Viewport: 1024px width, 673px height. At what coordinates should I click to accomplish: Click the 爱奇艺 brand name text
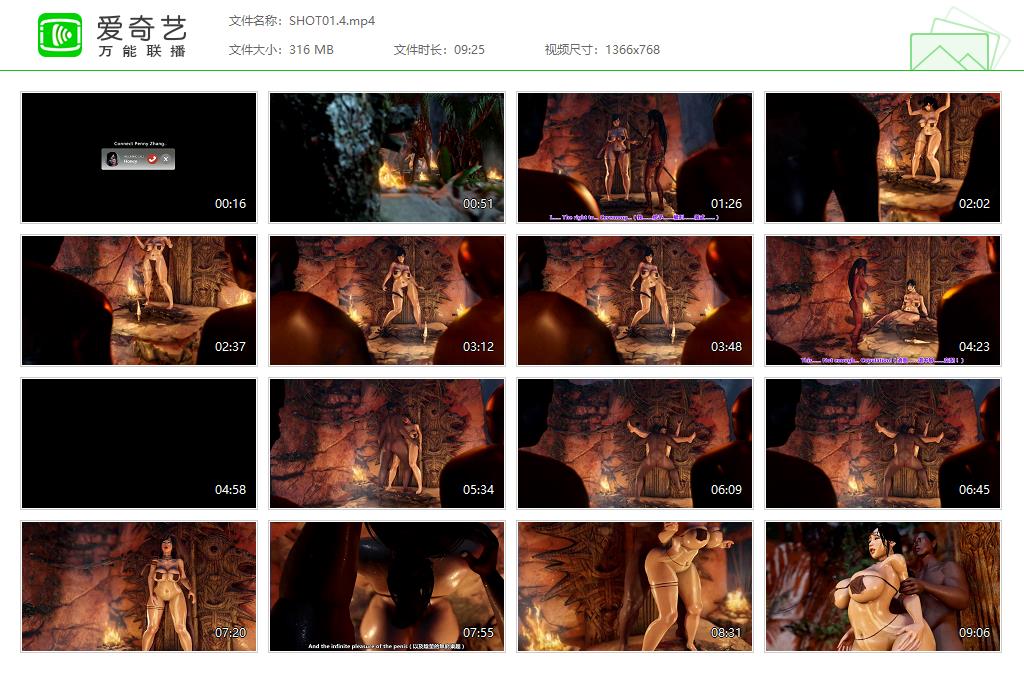(x=142, y=28)
